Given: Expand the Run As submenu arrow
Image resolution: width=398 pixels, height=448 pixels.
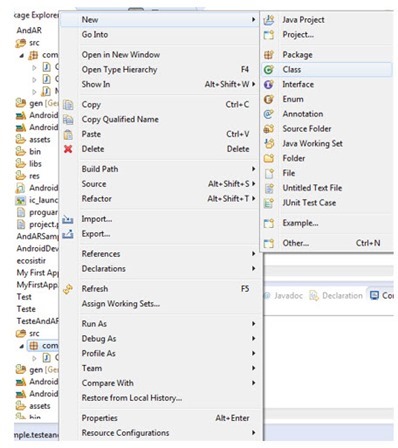Looking at the screenshot, I should click(x=253, y=324).
